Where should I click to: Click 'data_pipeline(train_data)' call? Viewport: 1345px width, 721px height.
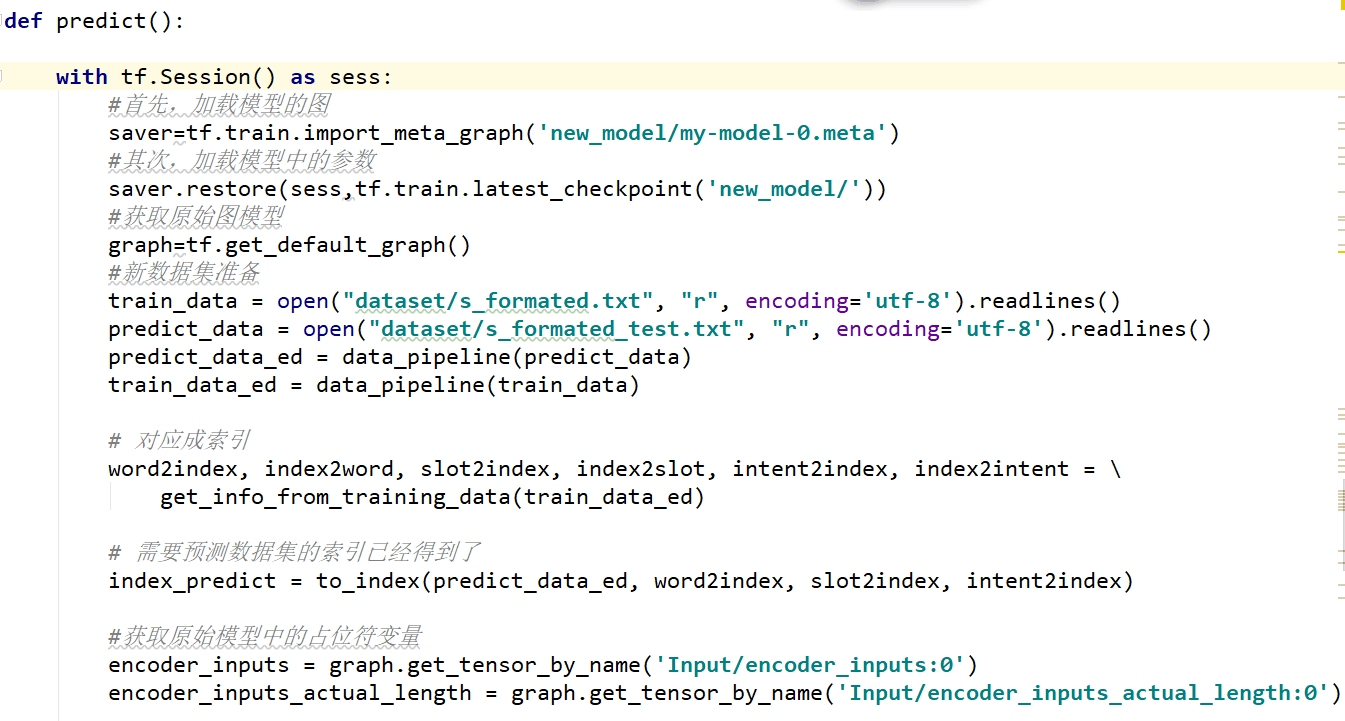coord(478,385)
